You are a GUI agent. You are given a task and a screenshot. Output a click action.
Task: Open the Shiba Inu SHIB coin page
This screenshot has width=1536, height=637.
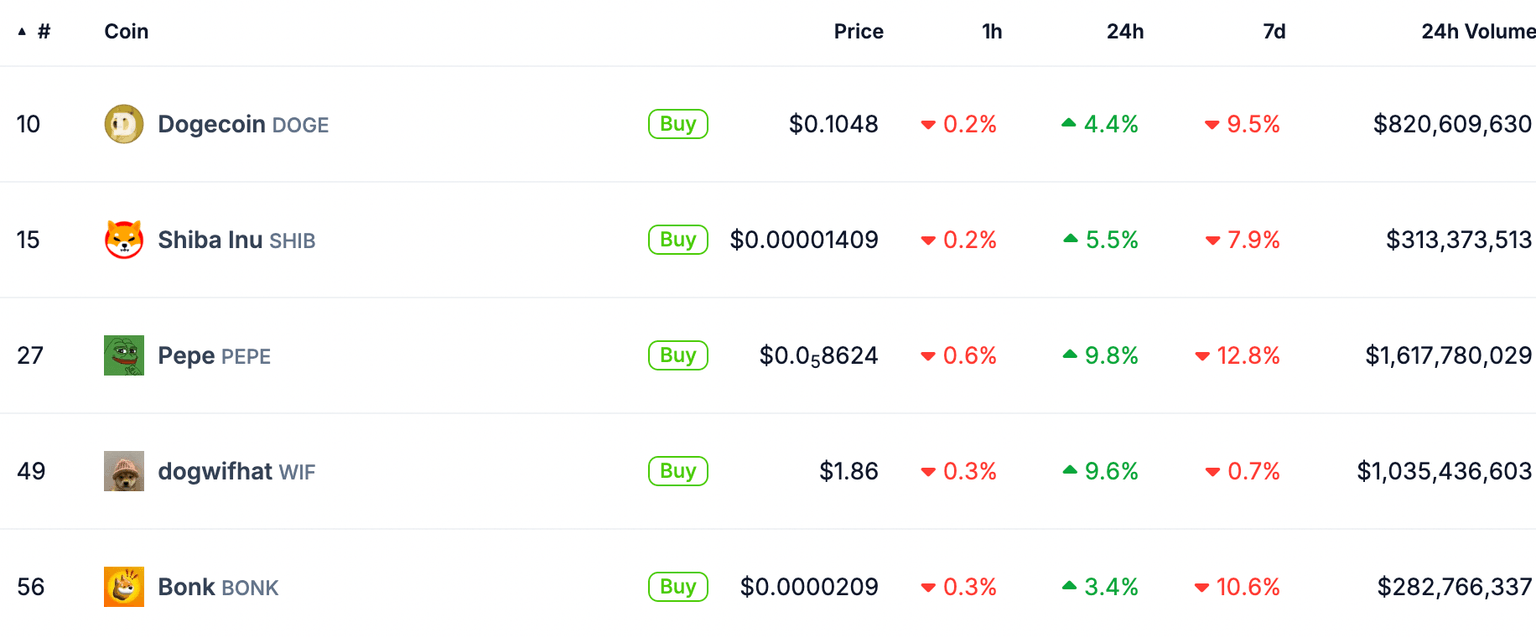(236, 240)
